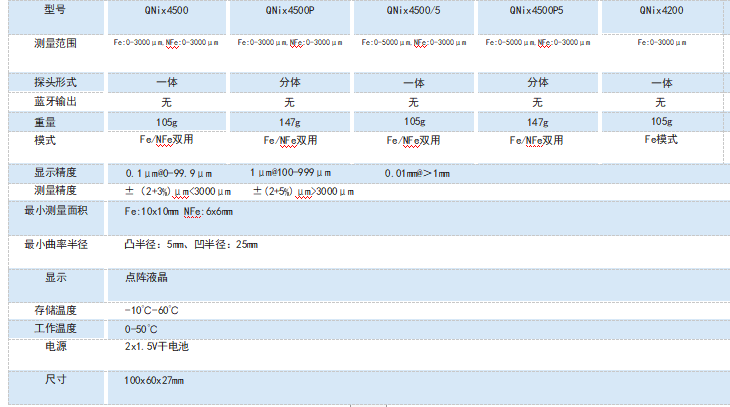Viewport: 730px width, 407px height.
Task: Select the QNix4500P model header cell
Action: pyautogui.click(x=290, y=10)
